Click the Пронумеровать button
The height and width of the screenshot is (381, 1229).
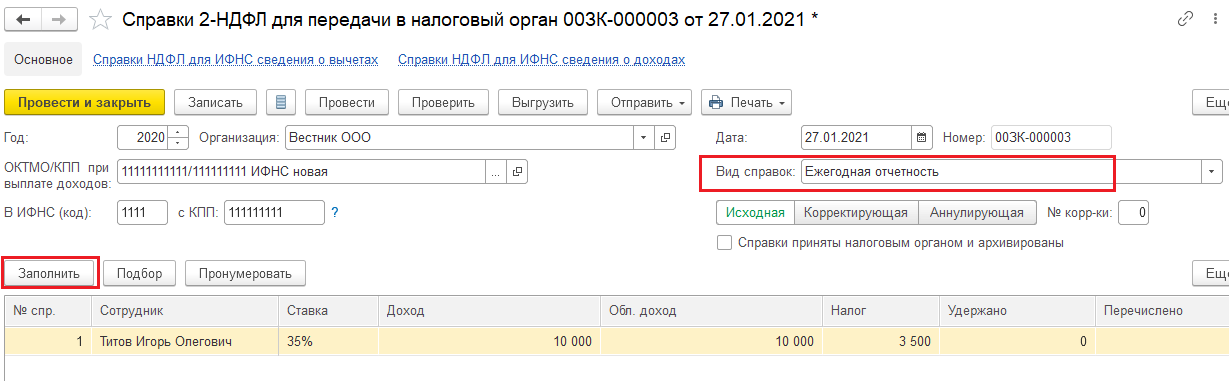tap(245, 273)
